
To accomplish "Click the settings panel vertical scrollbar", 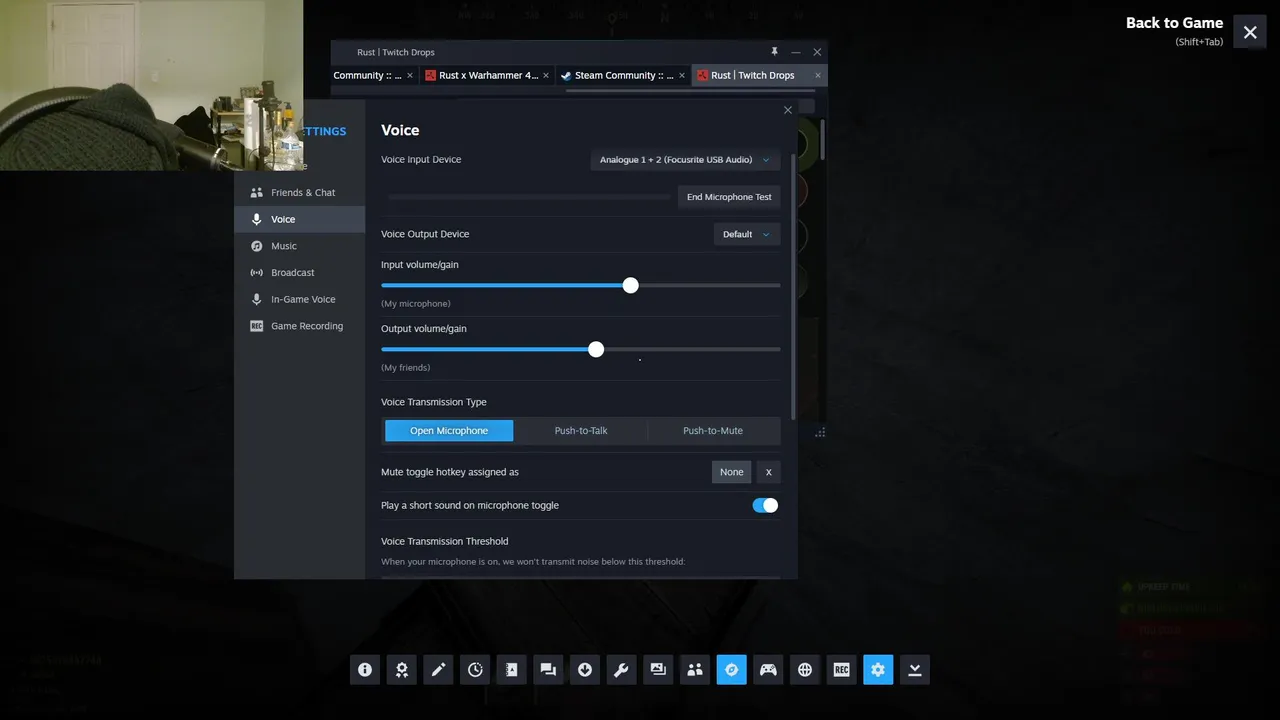I will 793,286.
